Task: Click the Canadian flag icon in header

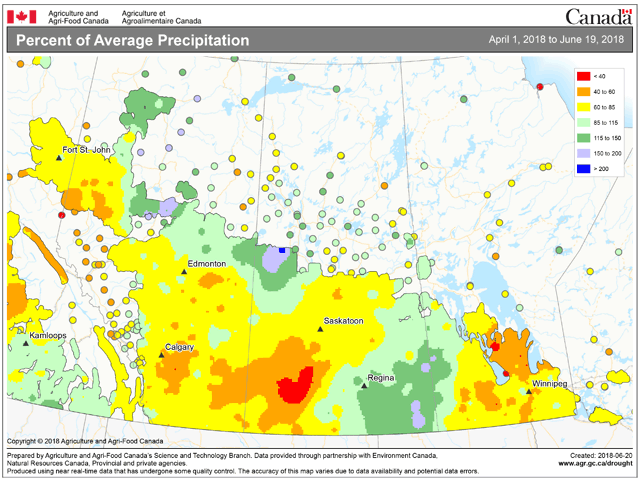Action: [22, 15]
